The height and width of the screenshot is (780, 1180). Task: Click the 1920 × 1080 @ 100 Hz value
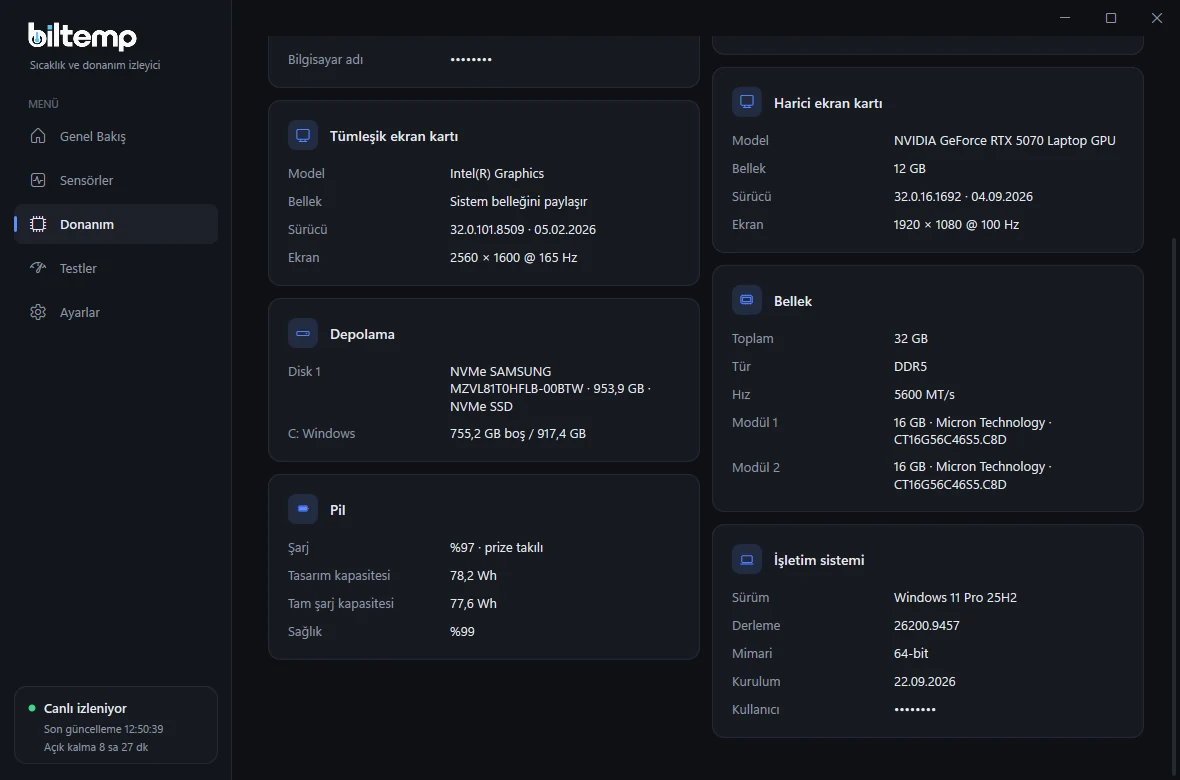tap(956, 224)
